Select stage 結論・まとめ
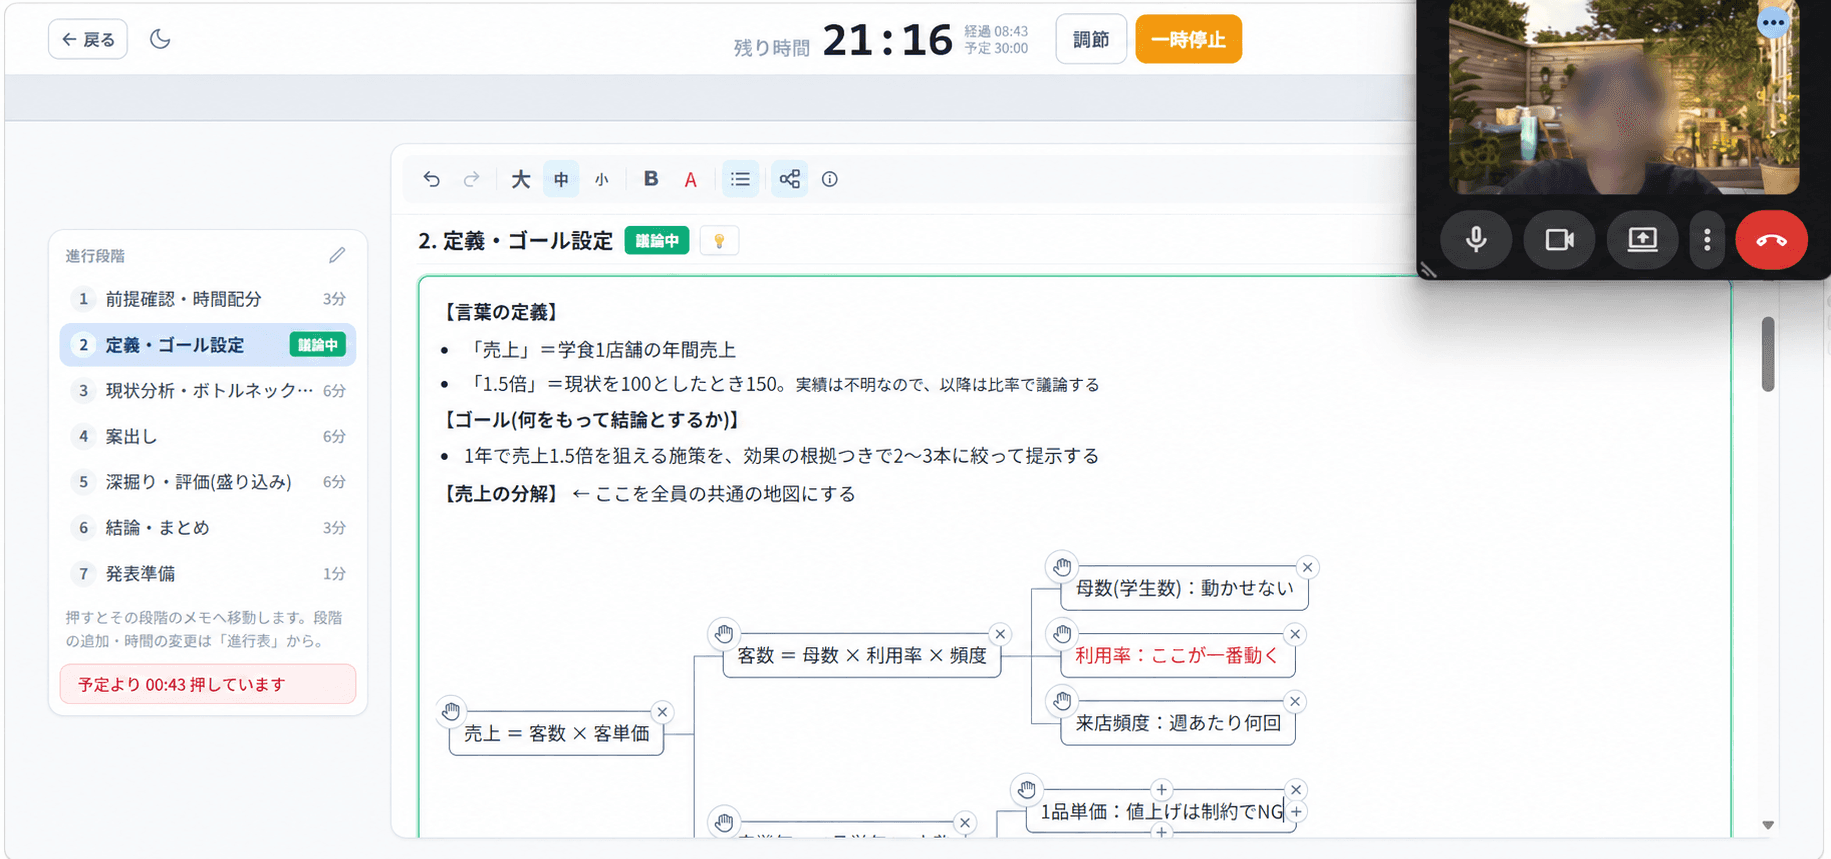The width and height of the screenshot is (1831, 859). pos(208,528)
